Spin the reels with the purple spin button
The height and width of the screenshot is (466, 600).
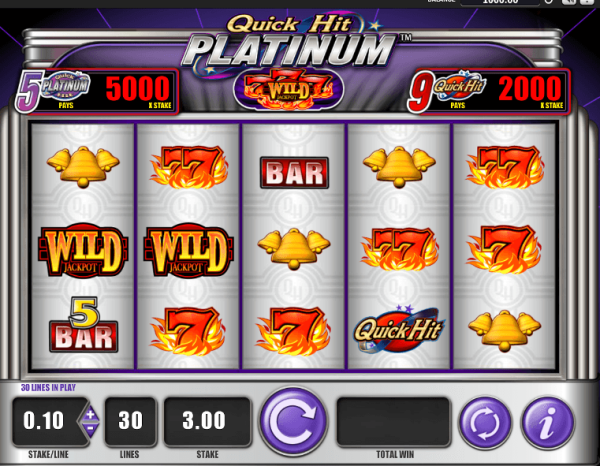pyautogui.click(x=293, y=420)
